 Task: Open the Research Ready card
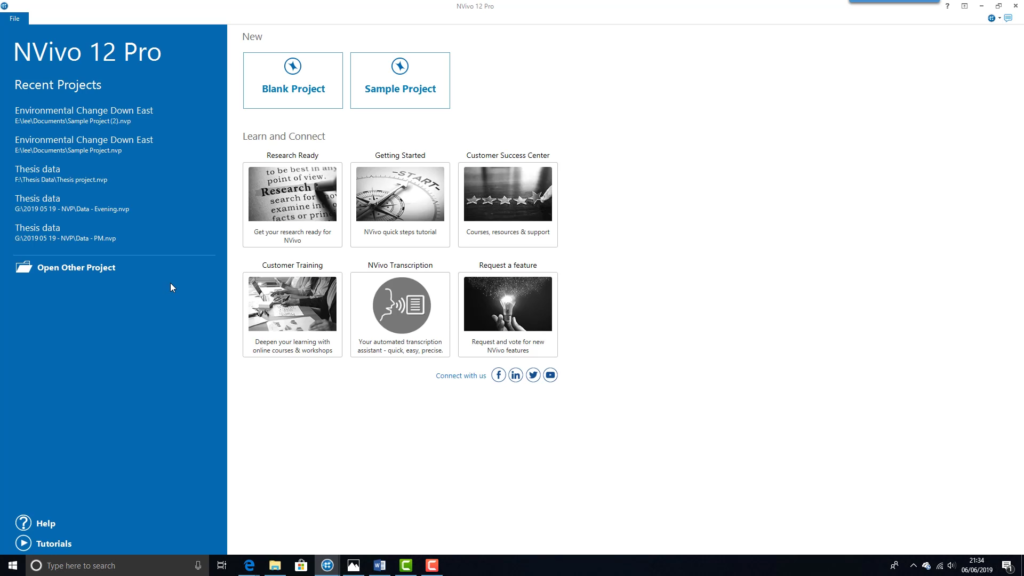293,204
